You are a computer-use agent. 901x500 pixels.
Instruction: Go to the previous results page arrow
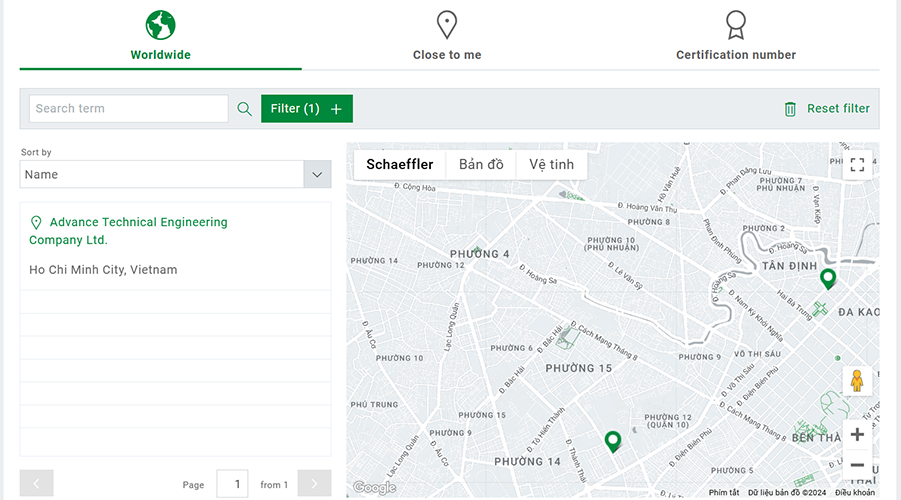click(x=36, y=483)
